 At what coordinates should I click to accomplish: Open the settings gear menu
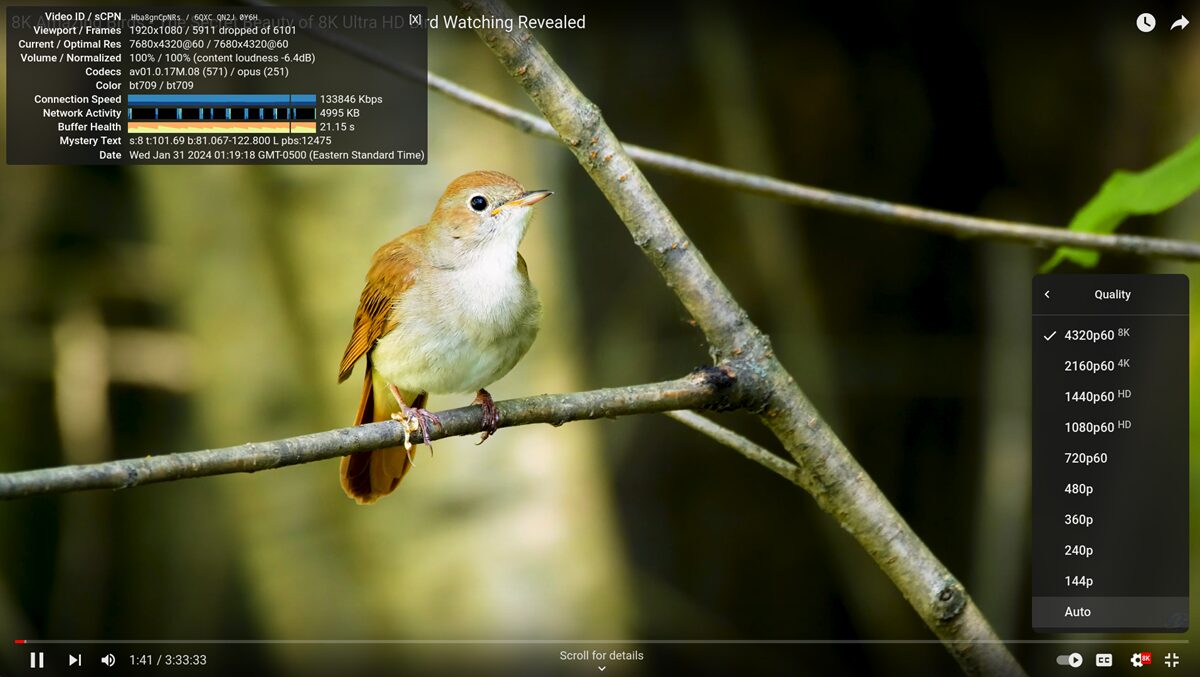pyautogui.click(x=1139, y=660)
